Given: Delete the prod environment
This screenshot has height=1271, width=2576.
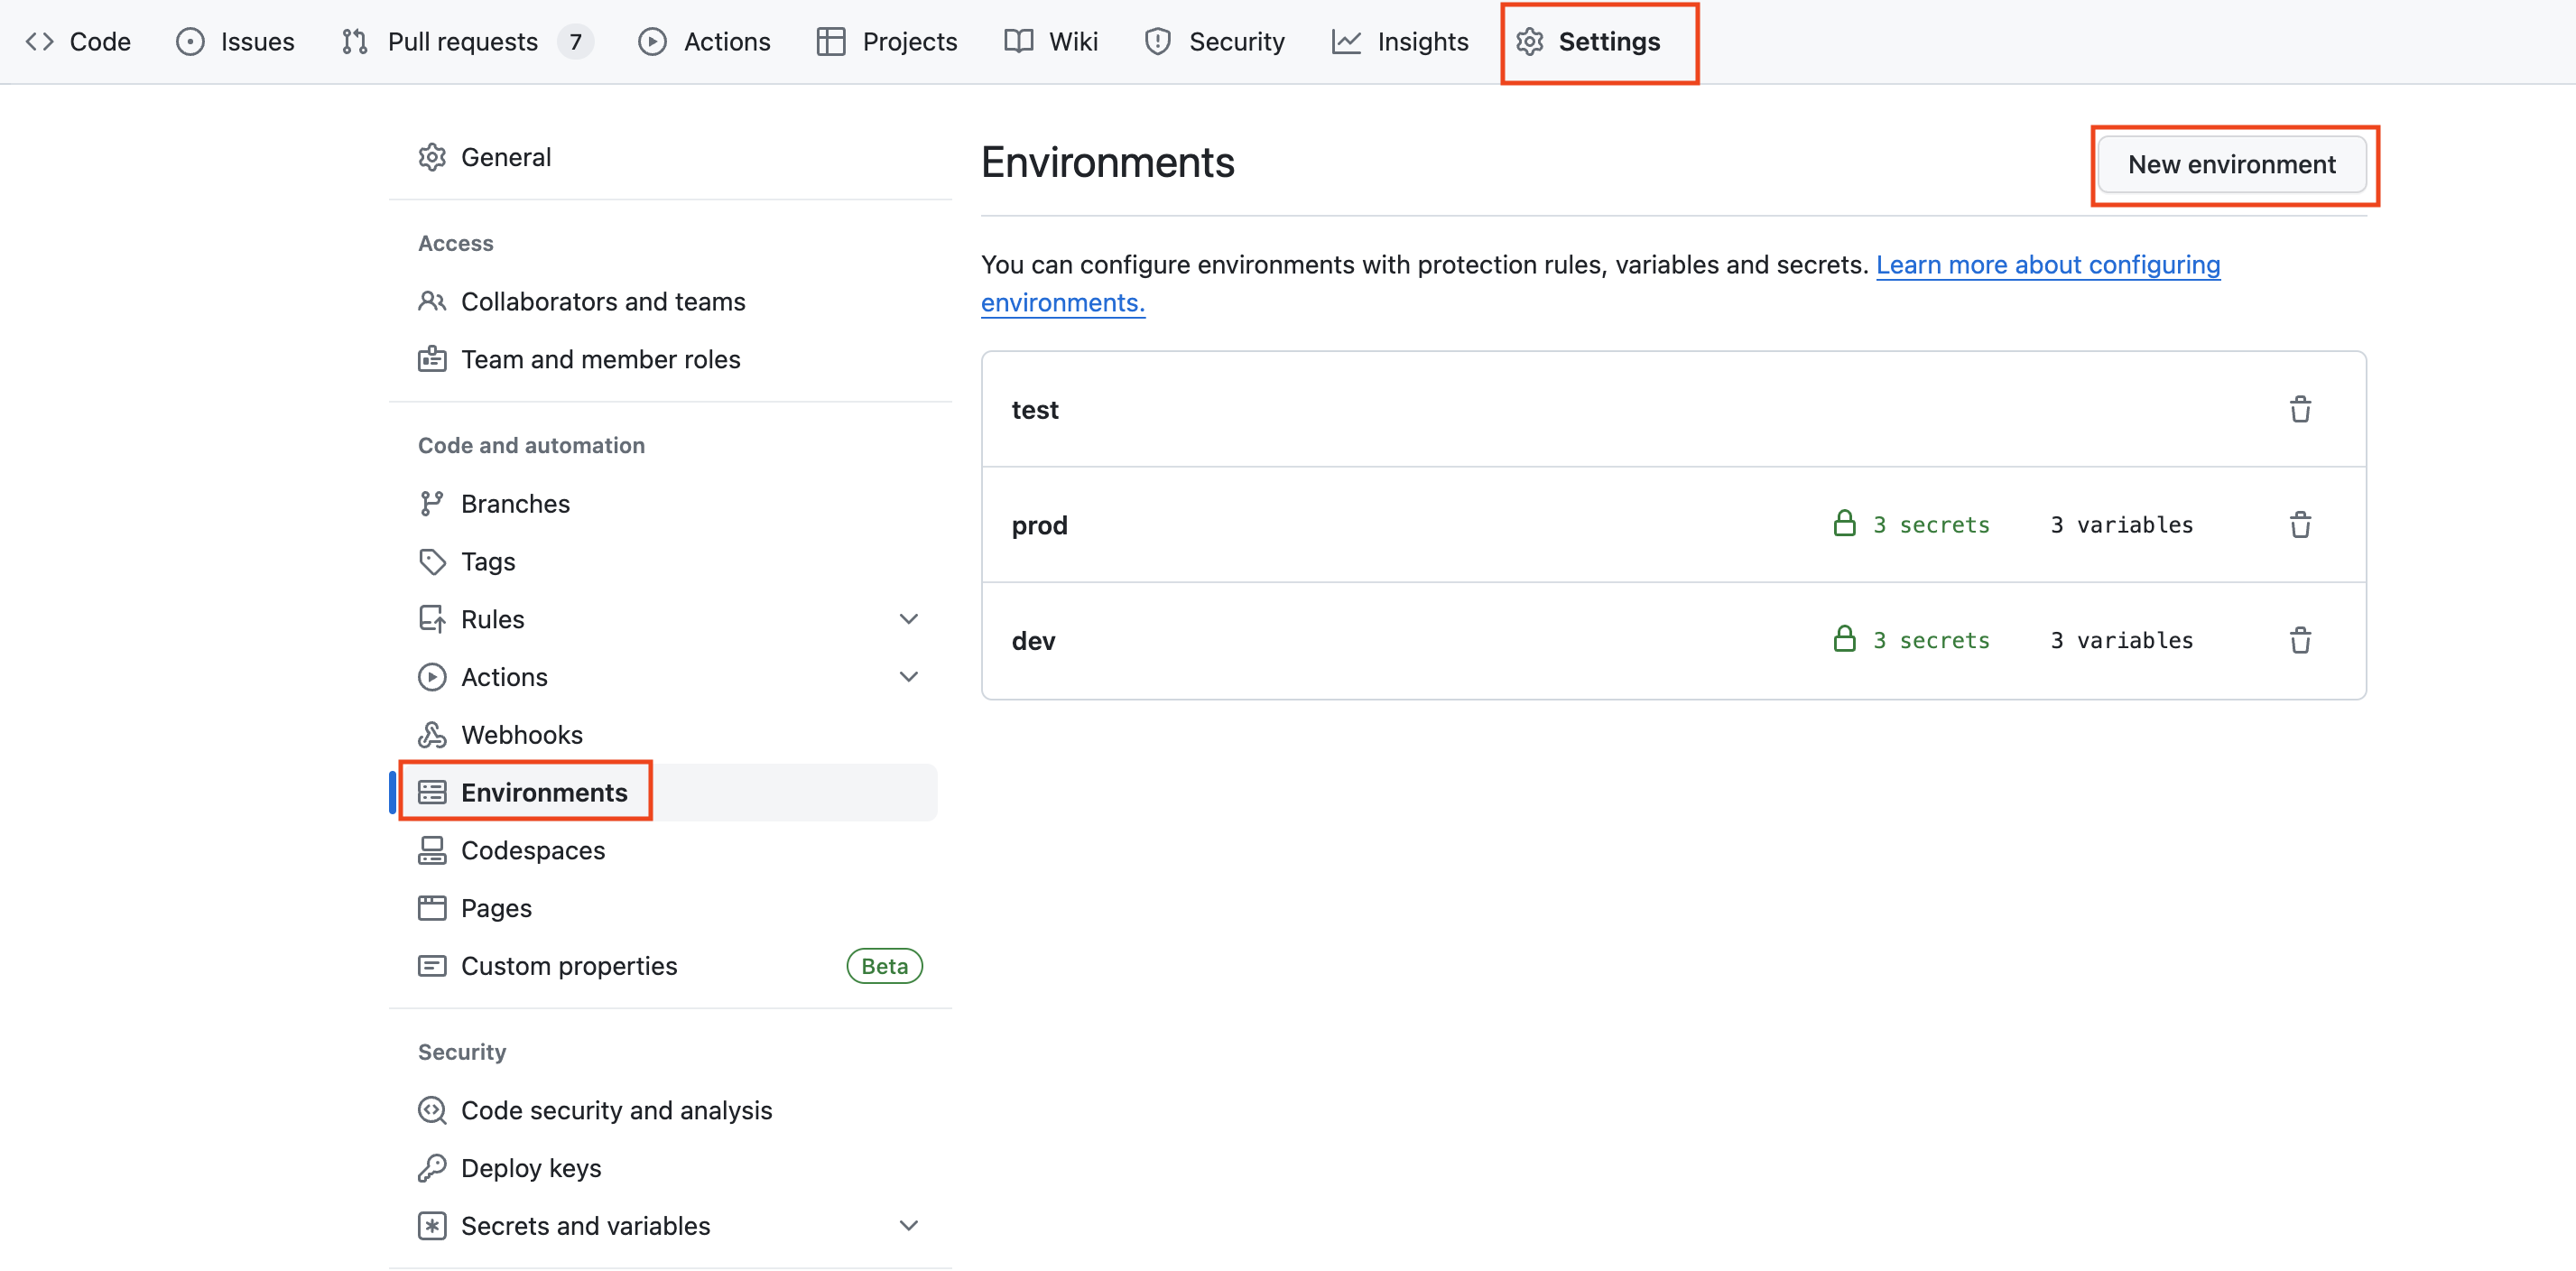Looking at the screenshot, I should 2300,524.
